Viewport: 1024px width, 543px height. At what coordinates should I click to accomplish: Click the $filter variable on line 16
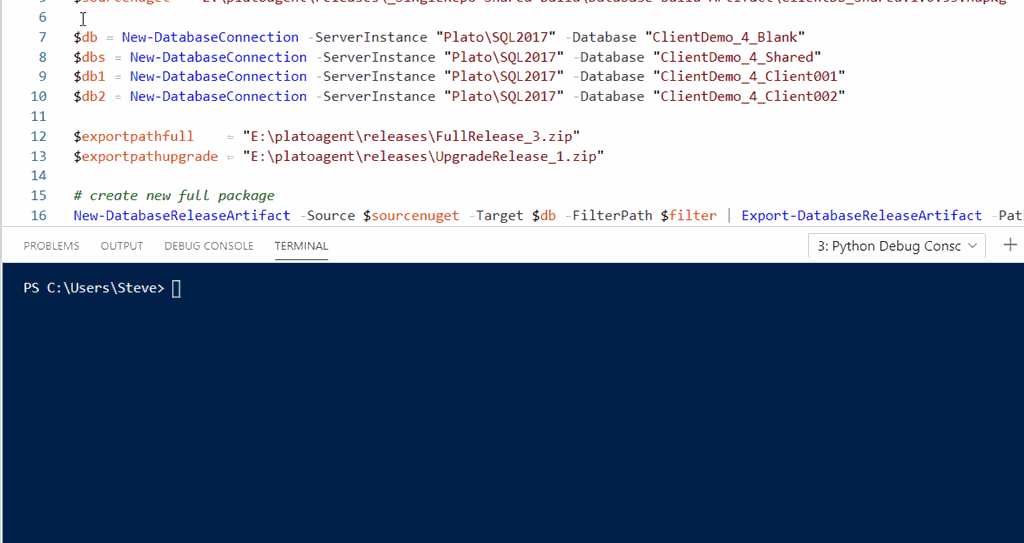(x=688, y=215)
